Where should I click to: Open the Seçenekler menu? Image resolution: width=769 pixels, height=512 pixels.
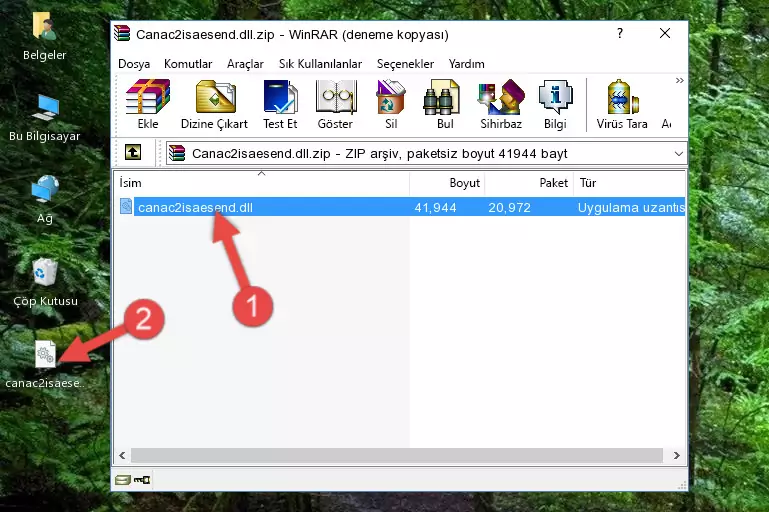405,64
